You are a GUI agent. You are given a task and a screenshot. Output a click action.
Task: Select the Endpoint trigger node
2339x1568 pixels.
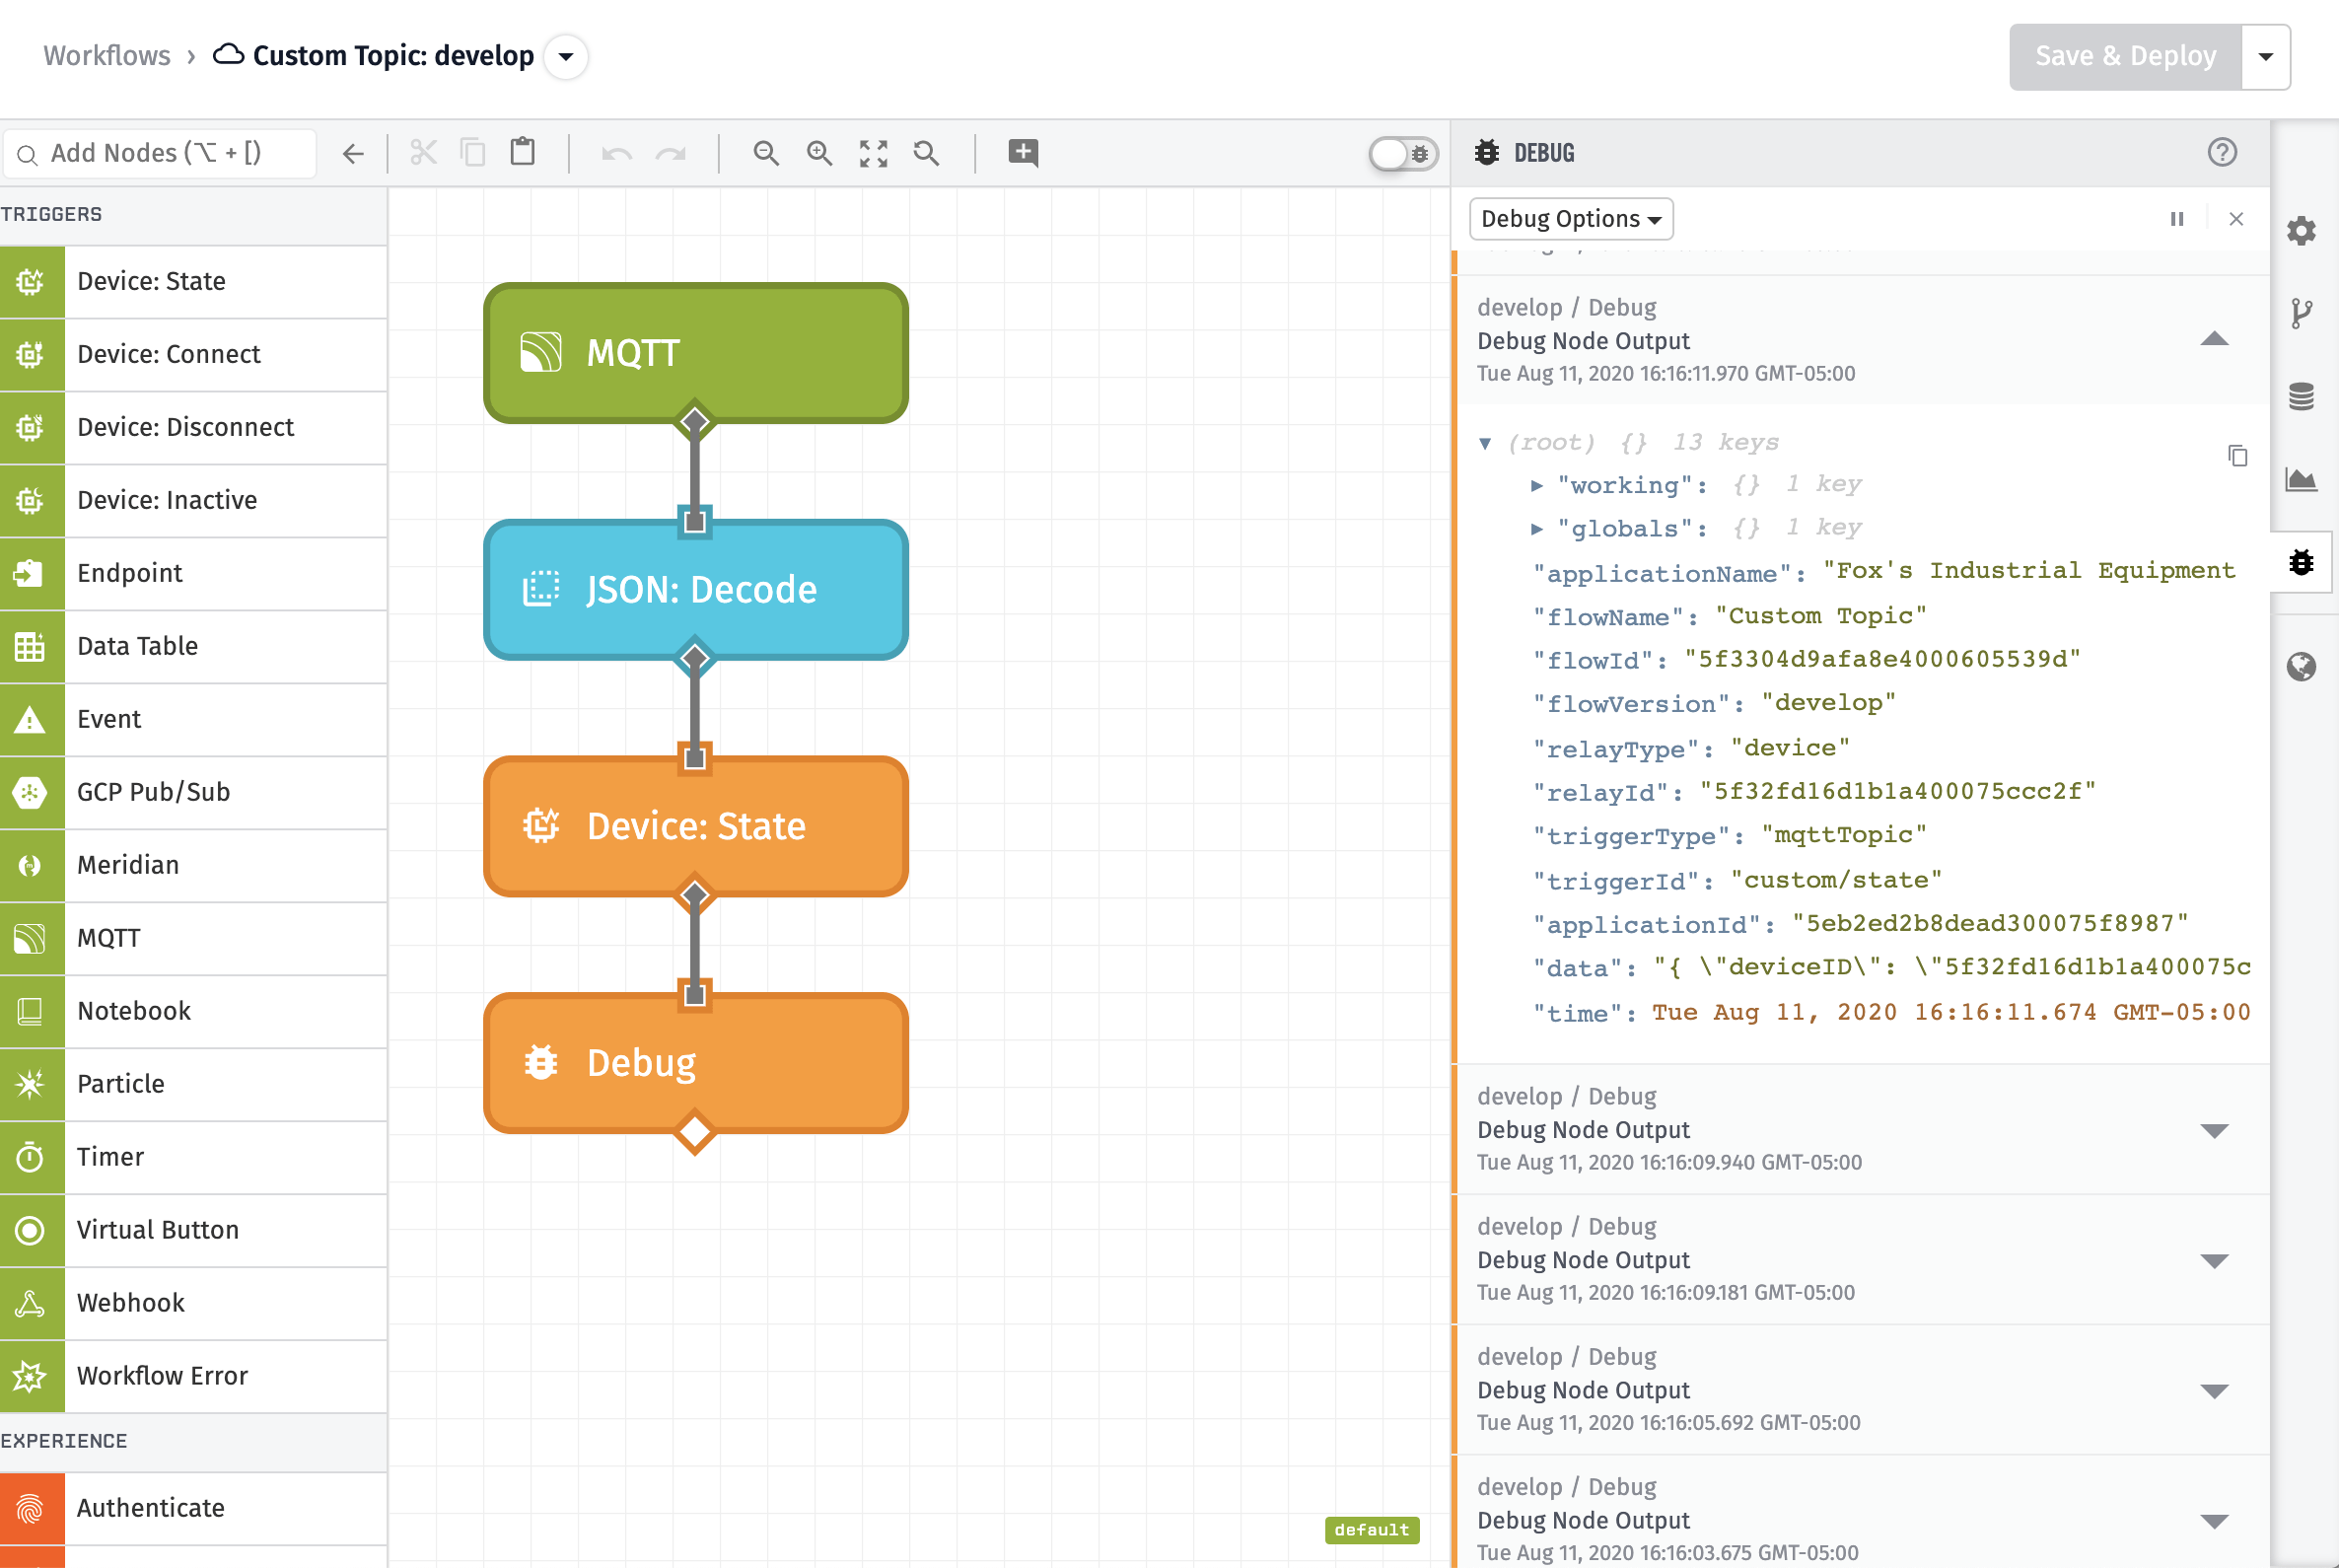[x=193, y=574]
